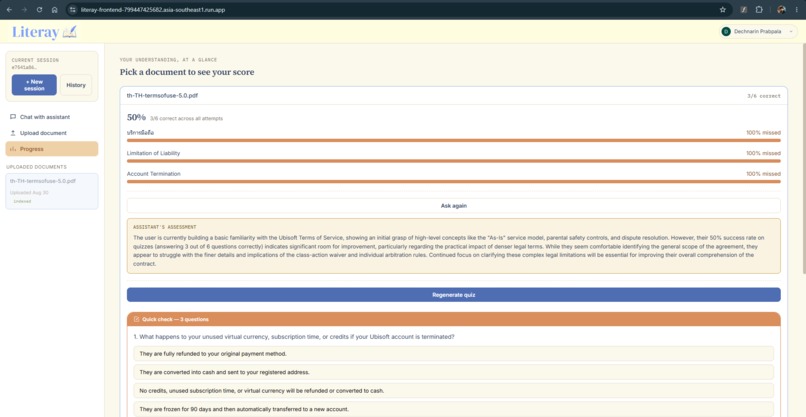Open the Extensions puzzle icon
This screenshot has height=417, width=806.
click(x=759, y=10)
